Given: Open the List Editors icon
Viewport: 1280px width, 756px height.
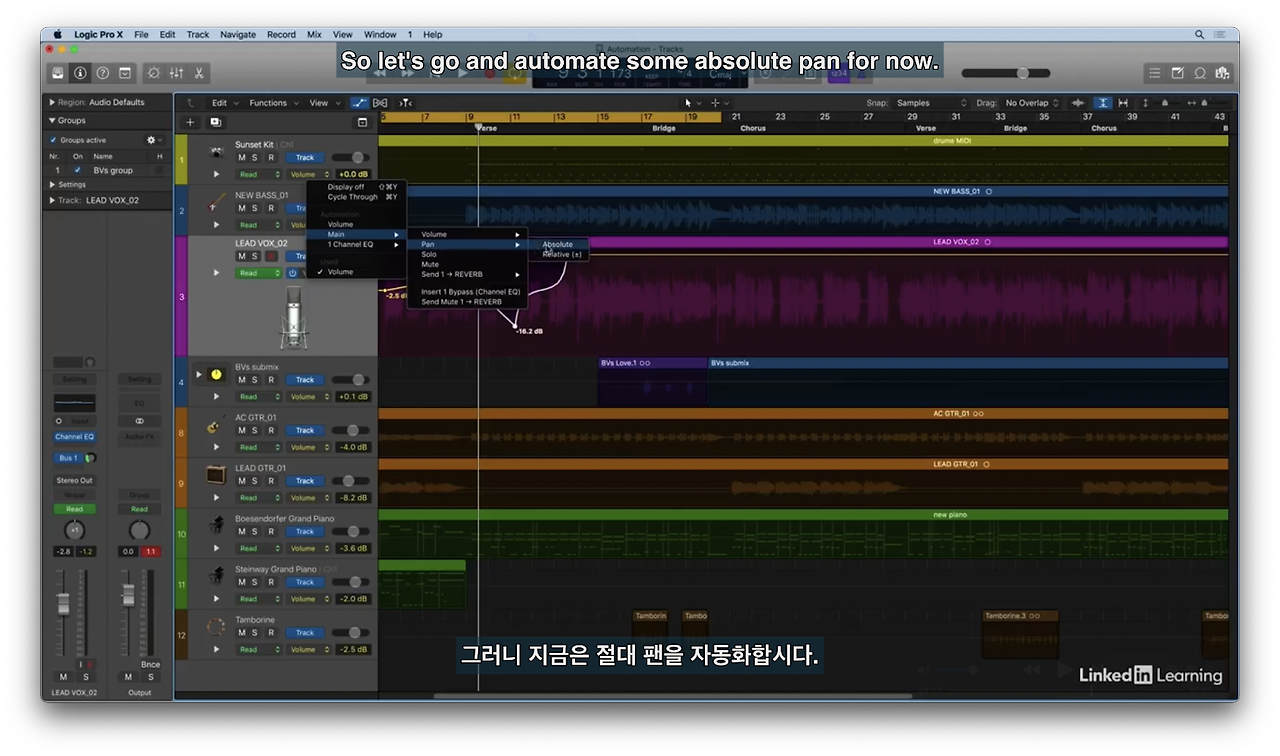Looking at the screenshot, I should click(1155, 73).
